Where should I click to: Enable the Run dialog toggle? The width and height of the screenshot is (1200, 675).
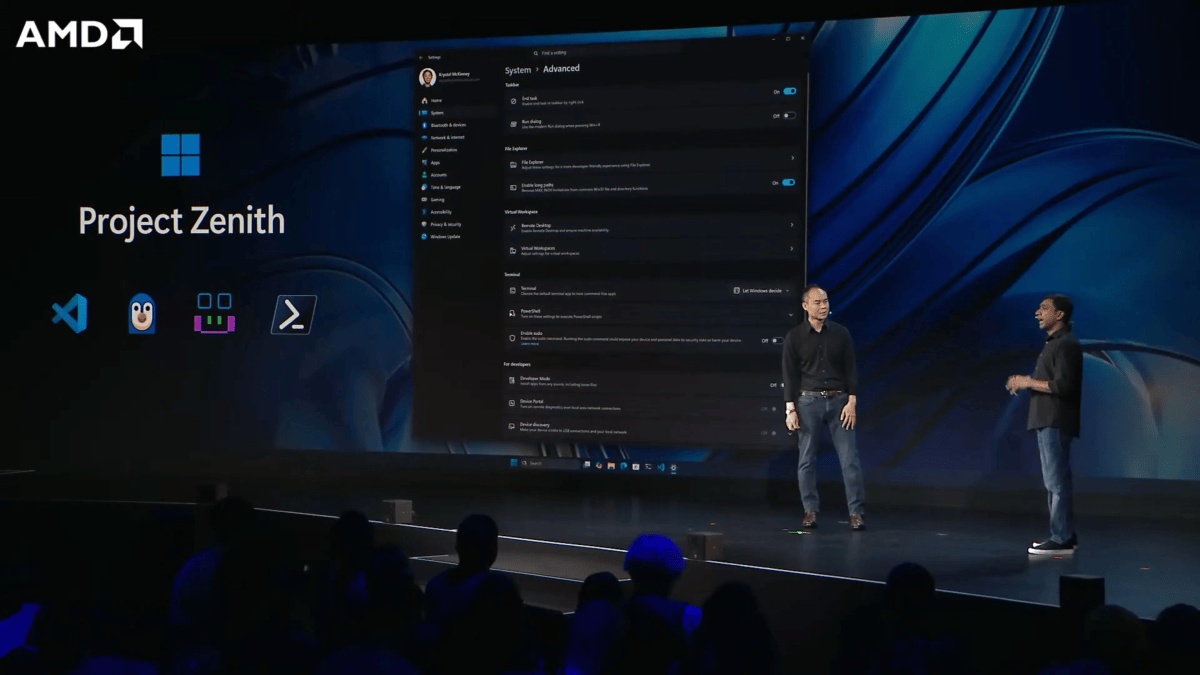pyautogui.click(x=790, y=115)
